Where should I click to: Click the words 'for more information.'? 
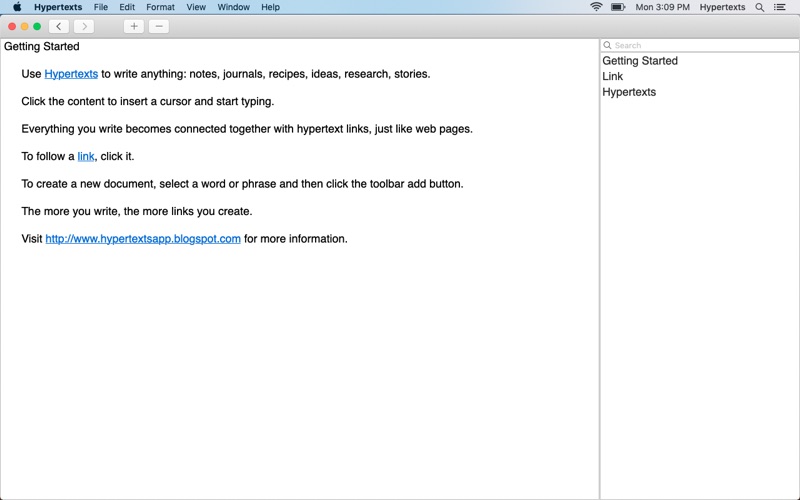(x=295, y=239)
